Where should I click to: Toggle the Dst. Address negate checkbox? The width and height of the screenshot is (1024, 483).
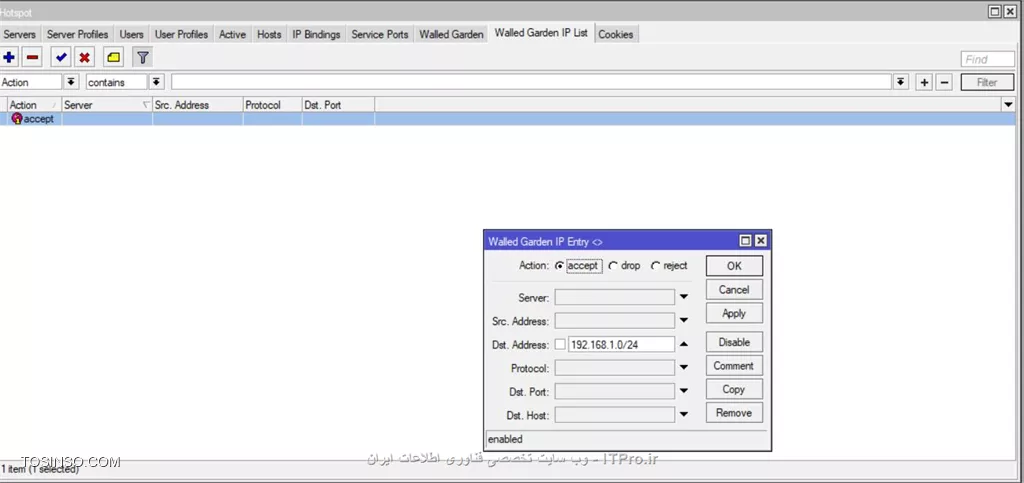click(x=560, y=345)
